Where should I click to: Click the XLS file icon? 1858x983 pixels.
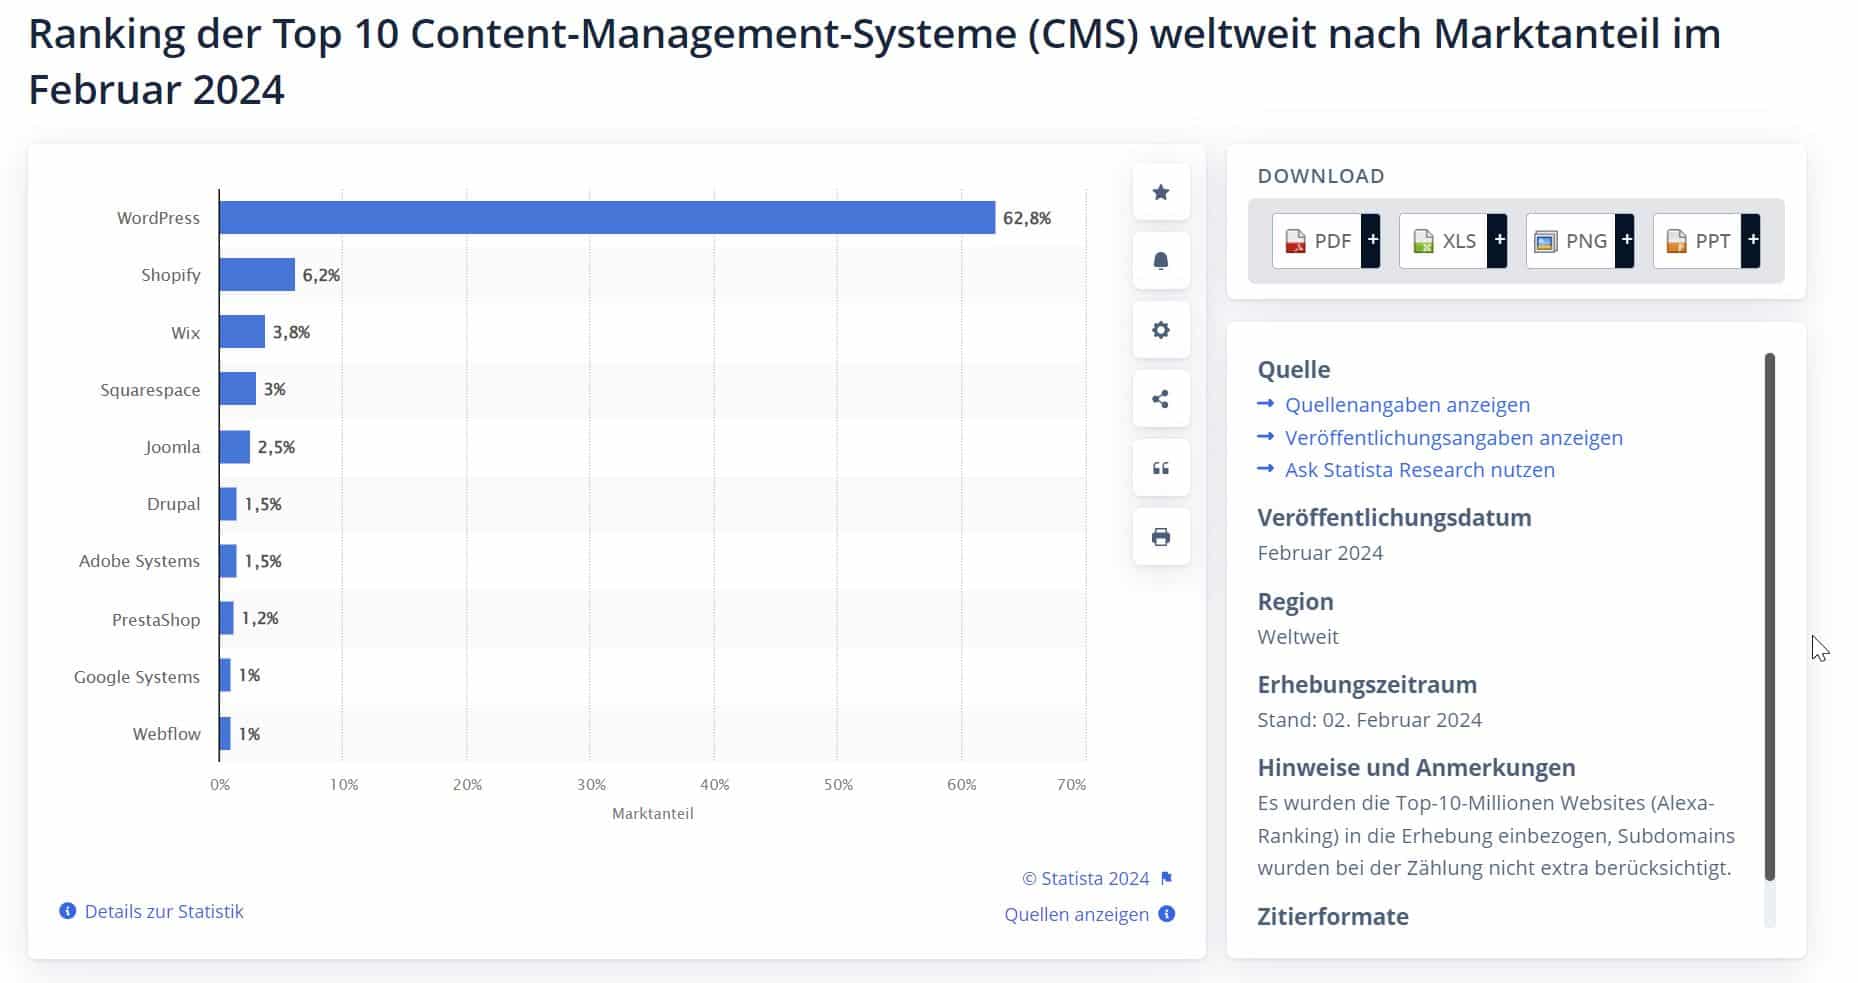pos(1423,241)
